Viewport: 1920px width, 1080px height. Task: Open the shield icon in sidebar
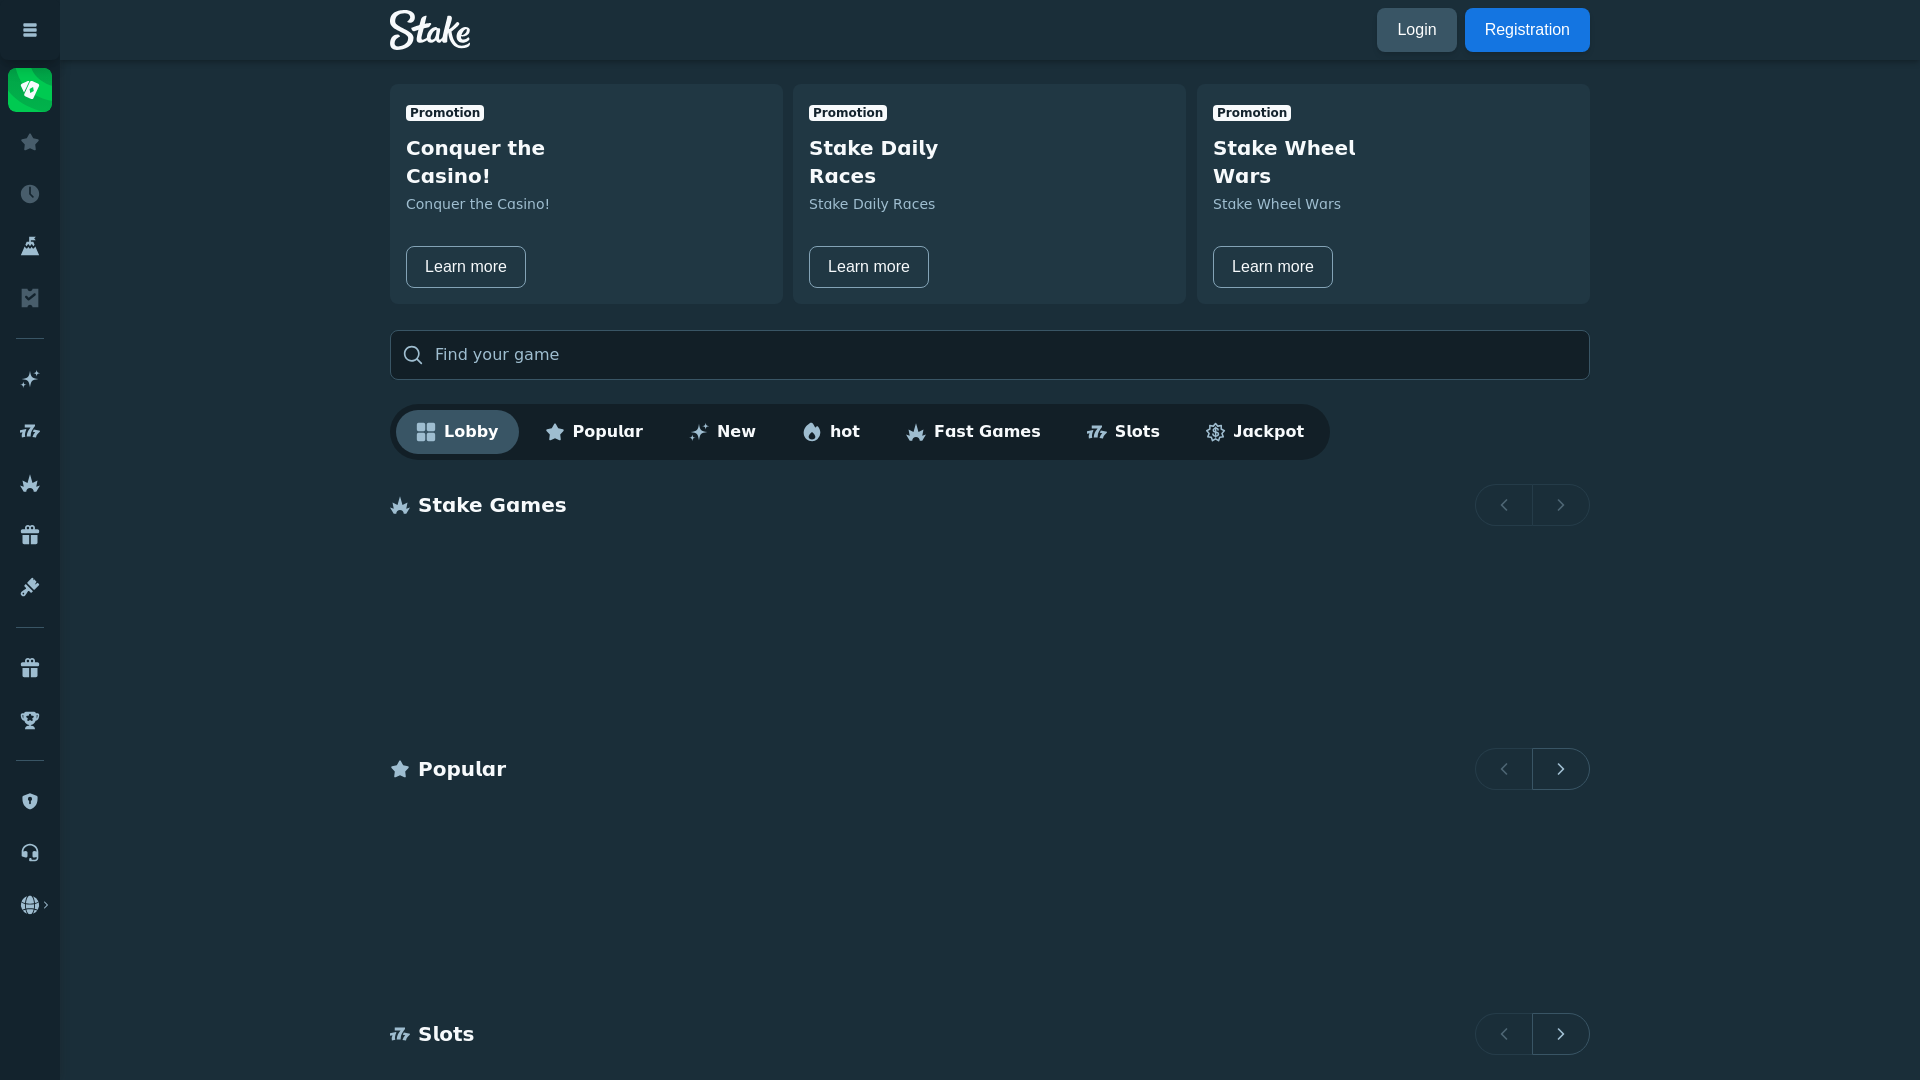point(30,801)
